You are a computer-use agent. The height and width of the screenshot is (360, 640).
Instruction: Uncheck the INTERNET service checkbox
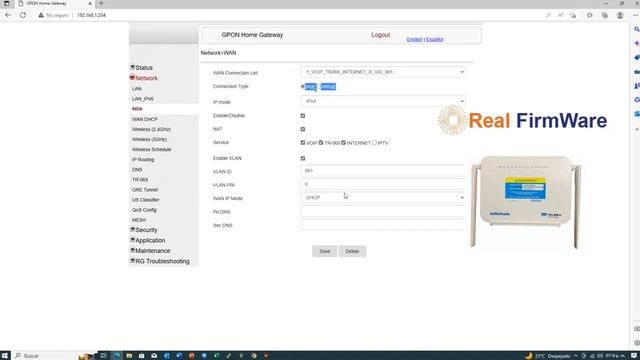pyautogui.click(x=344, y=143)
